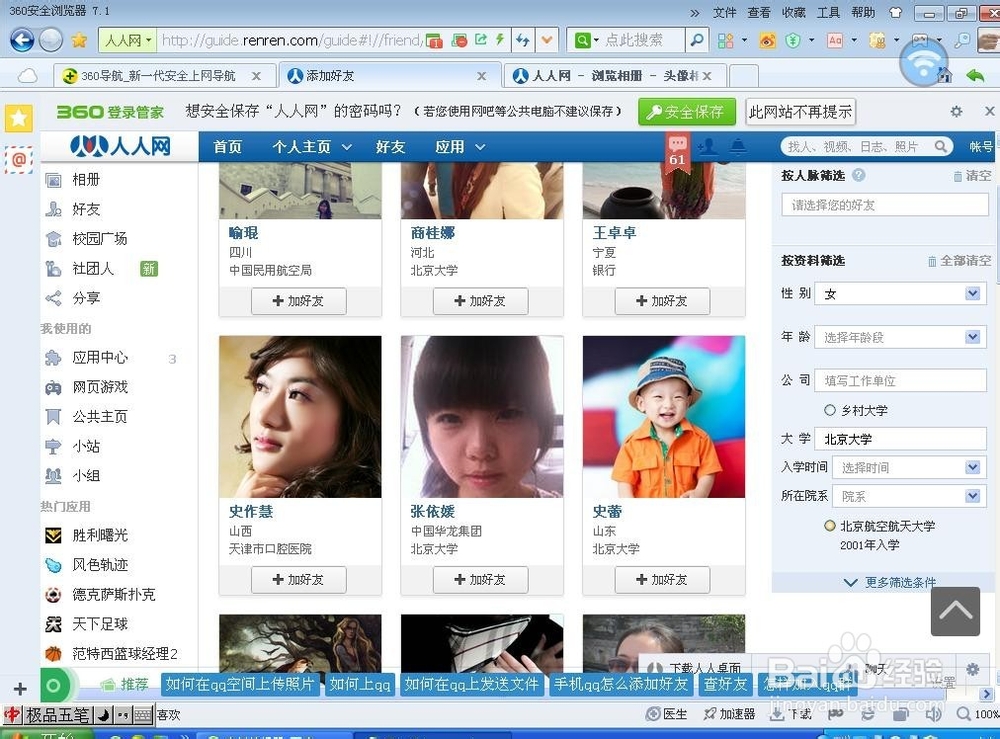Click the green 安全保存 button
This screenshot has height=739, width=1000.
(x=686, y=112)
